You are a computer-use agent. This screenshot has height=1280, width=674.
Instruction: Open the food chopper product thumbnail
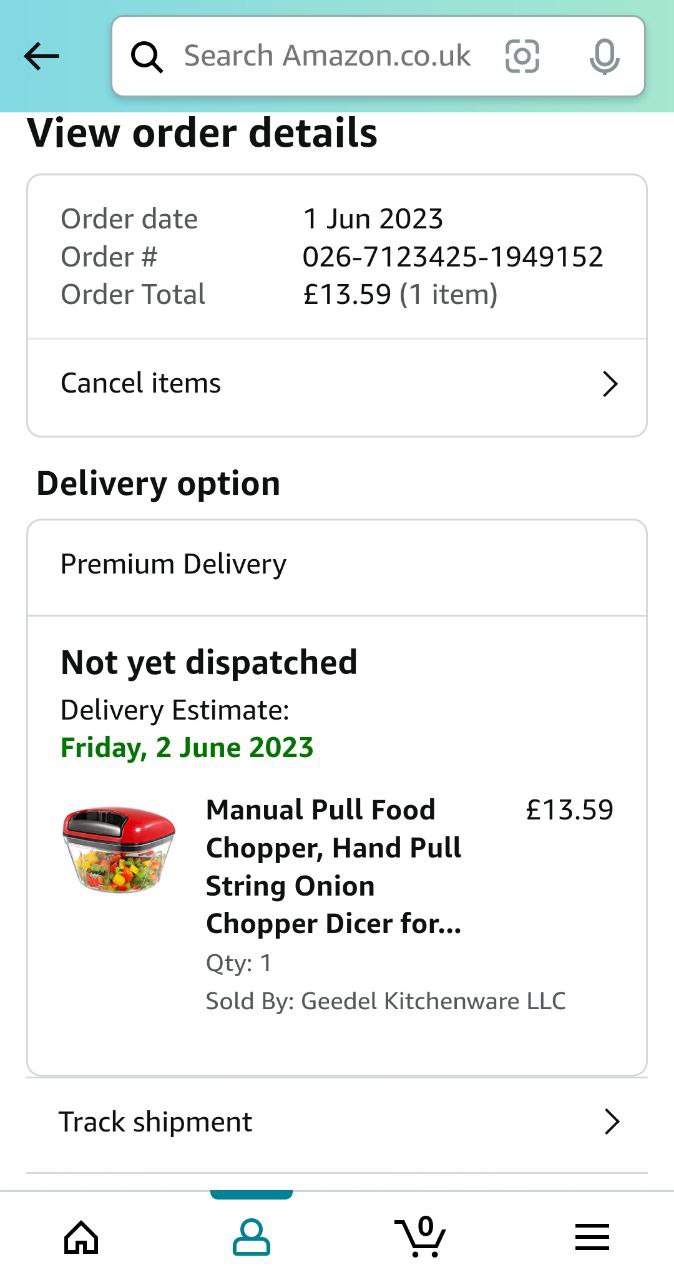point(118,850)
